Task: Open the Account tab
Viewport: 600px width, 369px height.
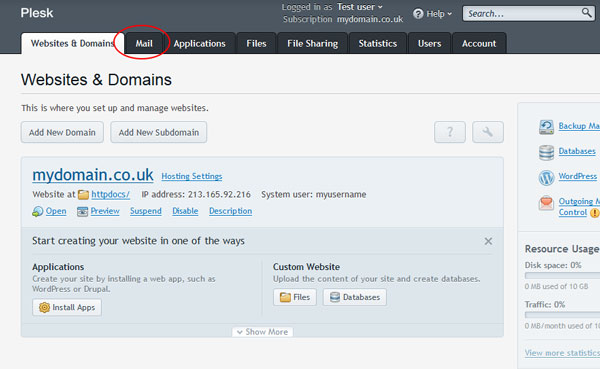Action: click(479, 43)
